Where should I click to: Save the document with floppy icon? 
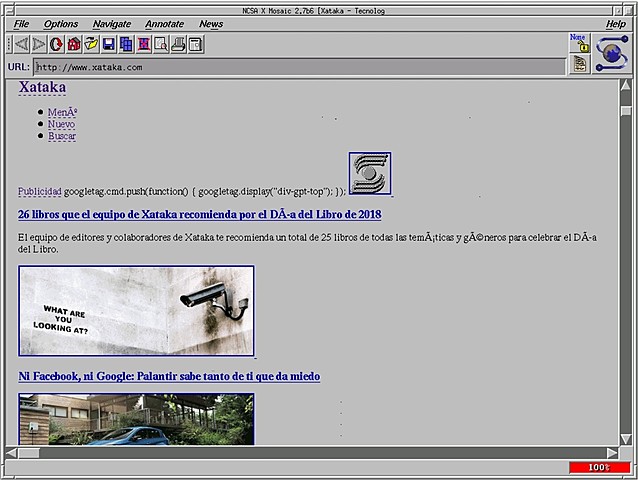coord(109,44)
